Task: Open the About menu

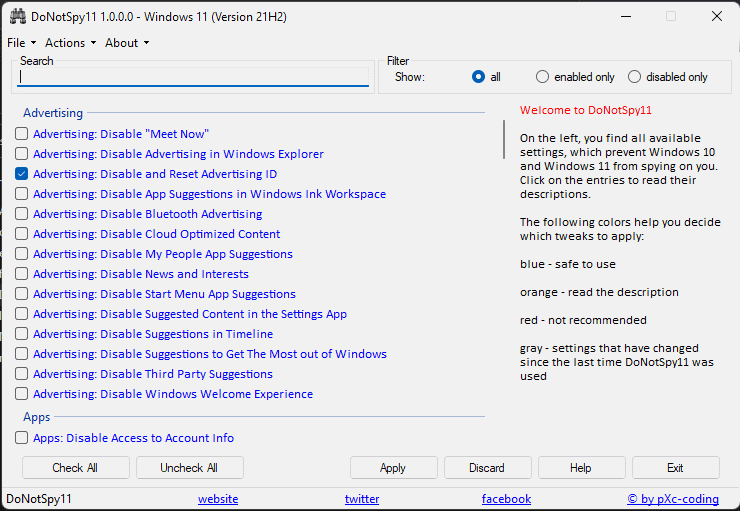Action: [x=127, y=43]
